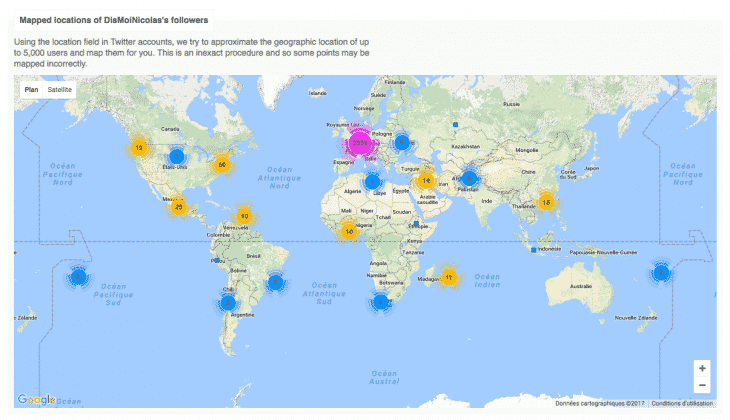Open the blue cluster over Afghanistan and Pakistan
The image size is (730, 420).
pyautogui.click(x=468, y=179)
